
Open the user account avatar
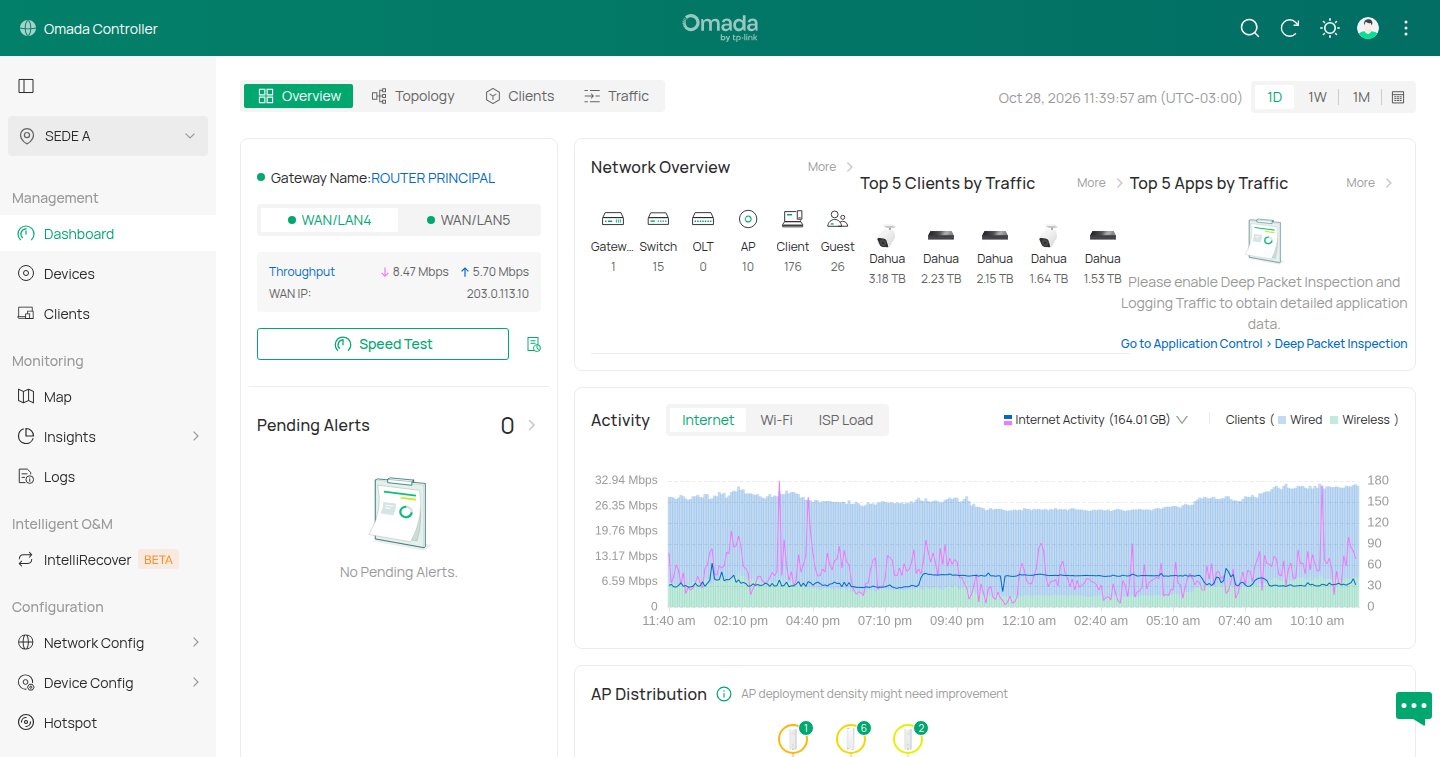1368,28
